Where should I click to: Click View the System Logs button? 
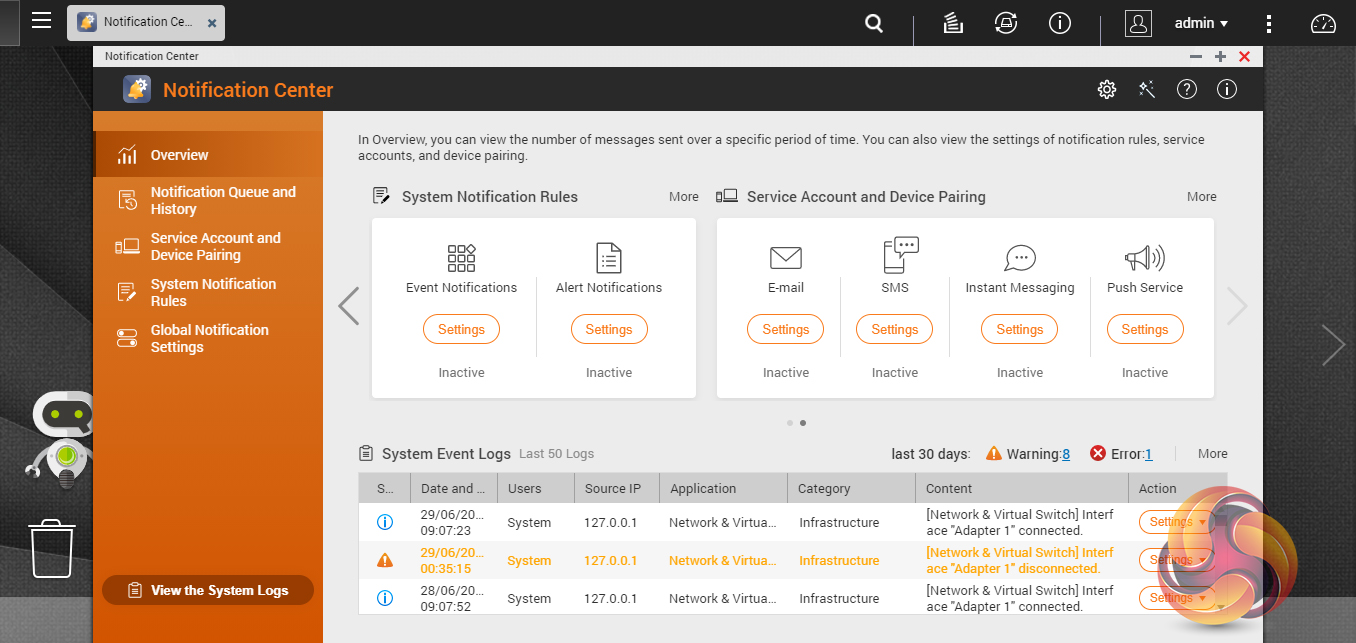208,590
